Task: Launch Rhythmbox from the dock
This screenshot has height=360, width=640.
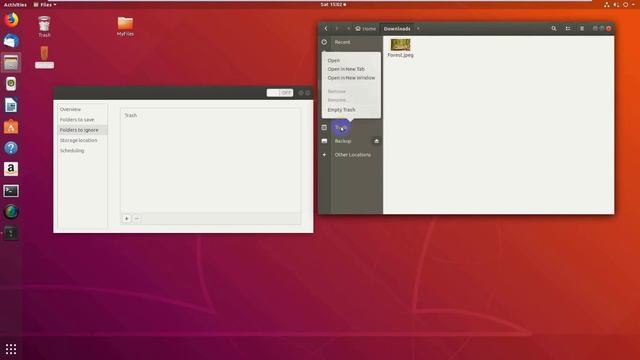Action: tap(11, 84)
